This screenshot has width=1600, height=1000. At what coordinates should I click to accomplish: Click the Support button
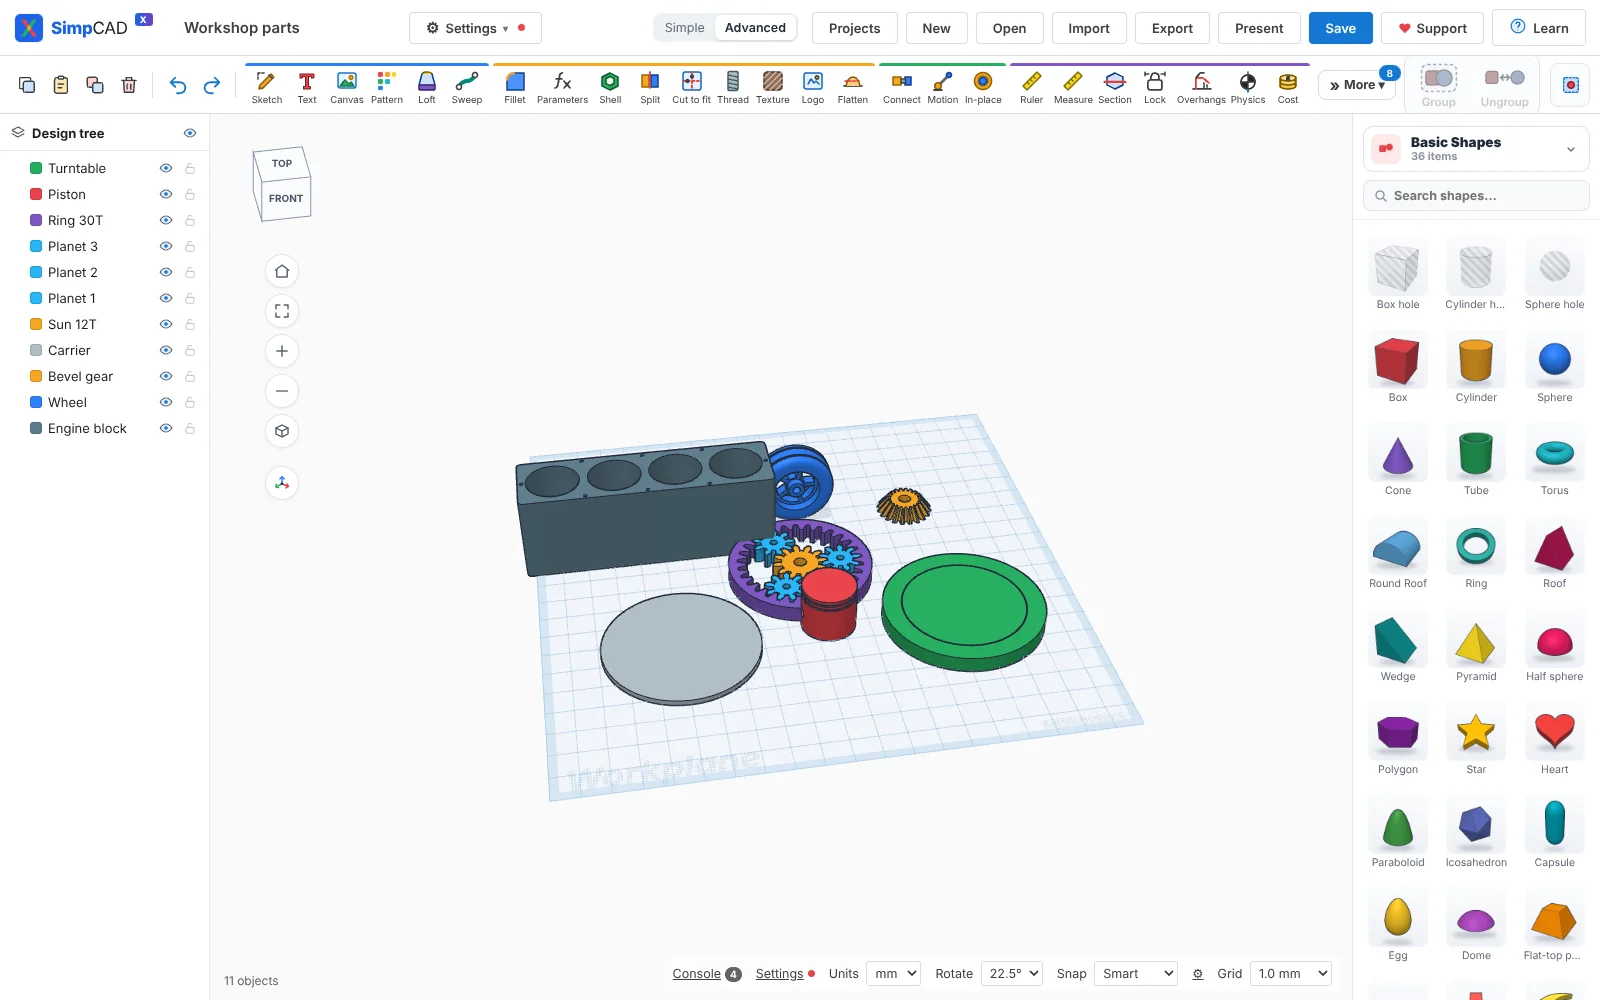tap(1432, 28)
